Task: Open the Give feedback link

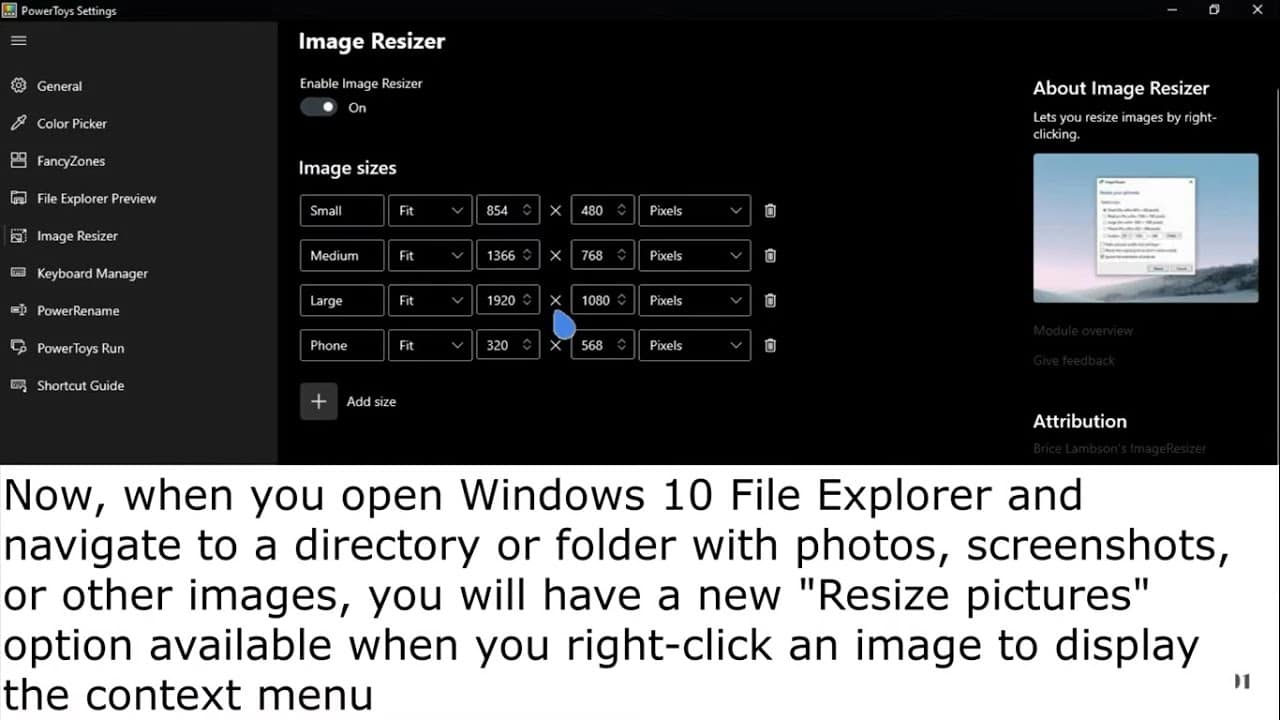Action: [x=1074, y=361]
